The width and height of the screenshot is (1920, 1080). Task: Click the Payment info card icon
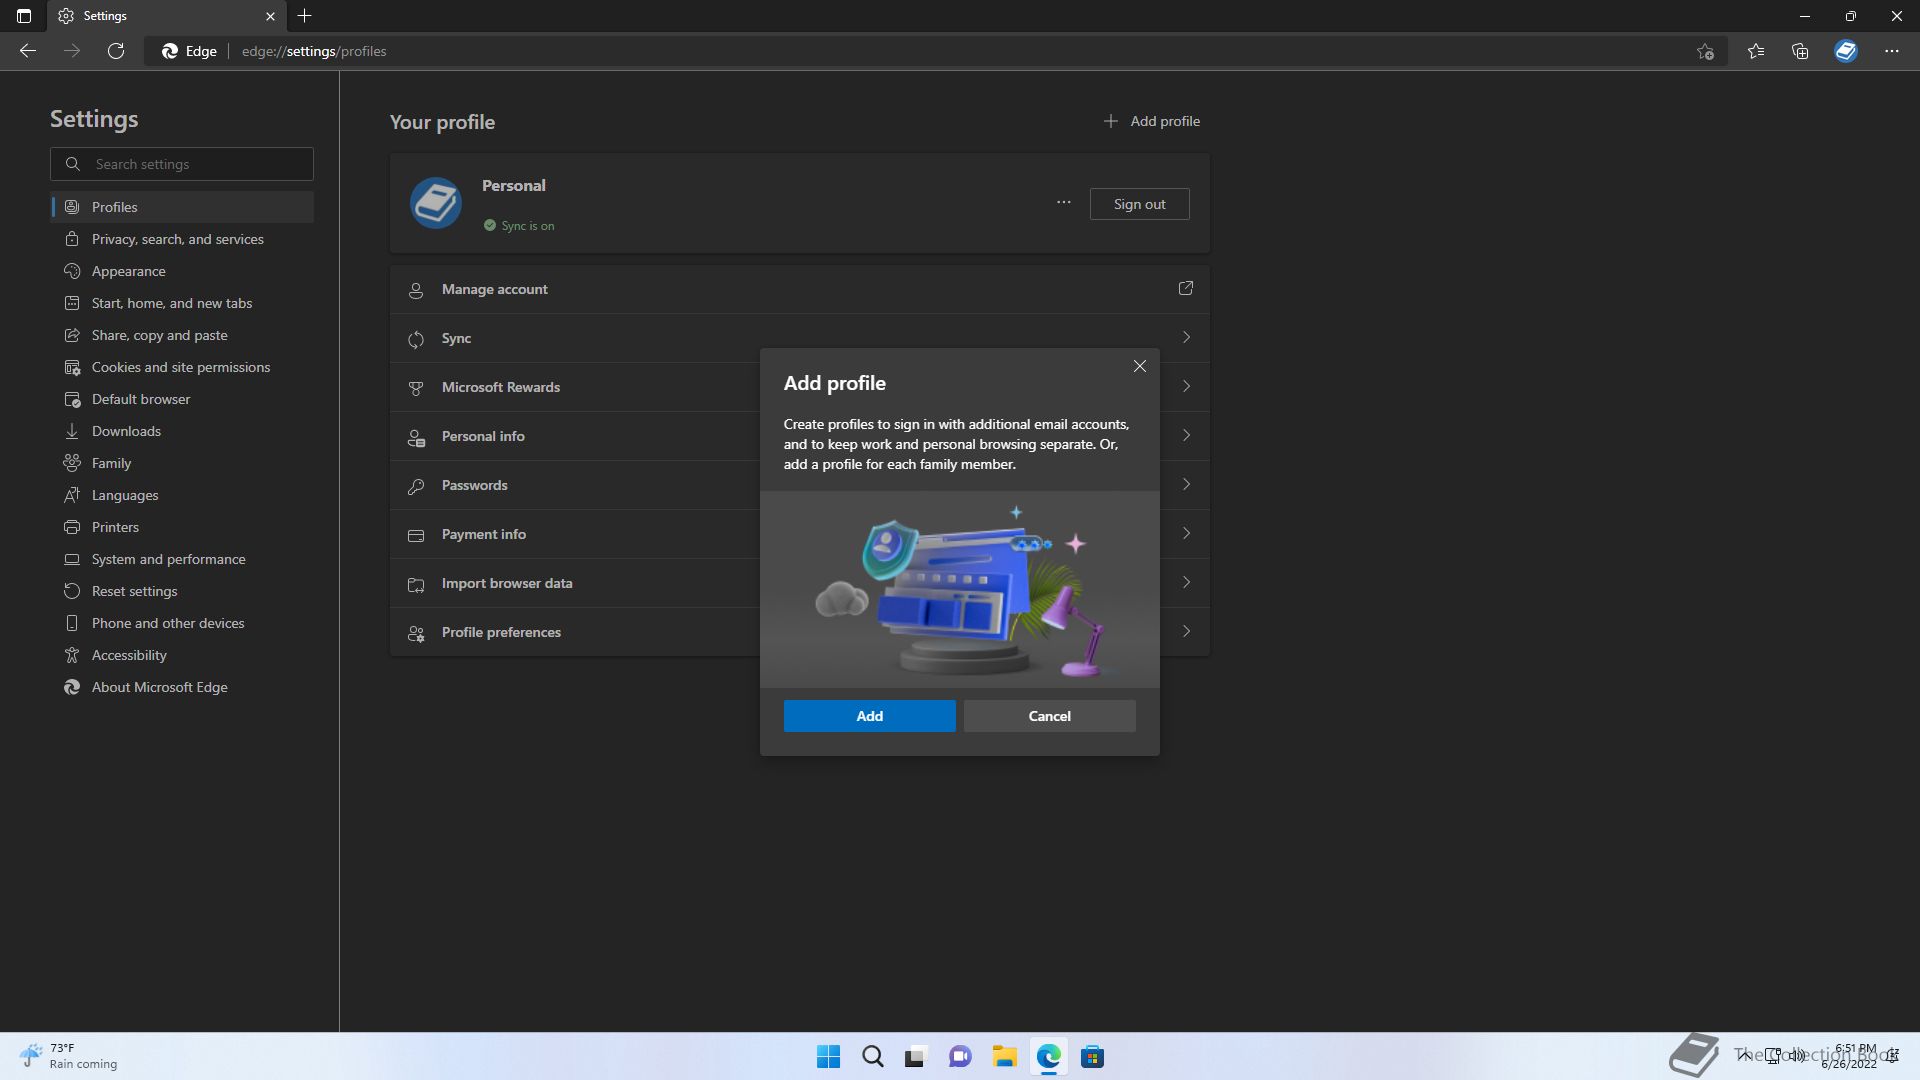pos(416,535)
